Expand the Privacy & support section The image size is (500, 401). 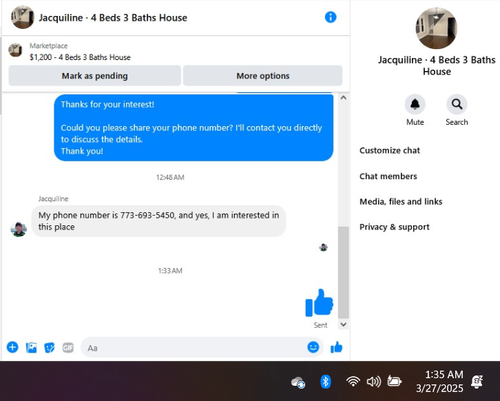tap(394, 227)
